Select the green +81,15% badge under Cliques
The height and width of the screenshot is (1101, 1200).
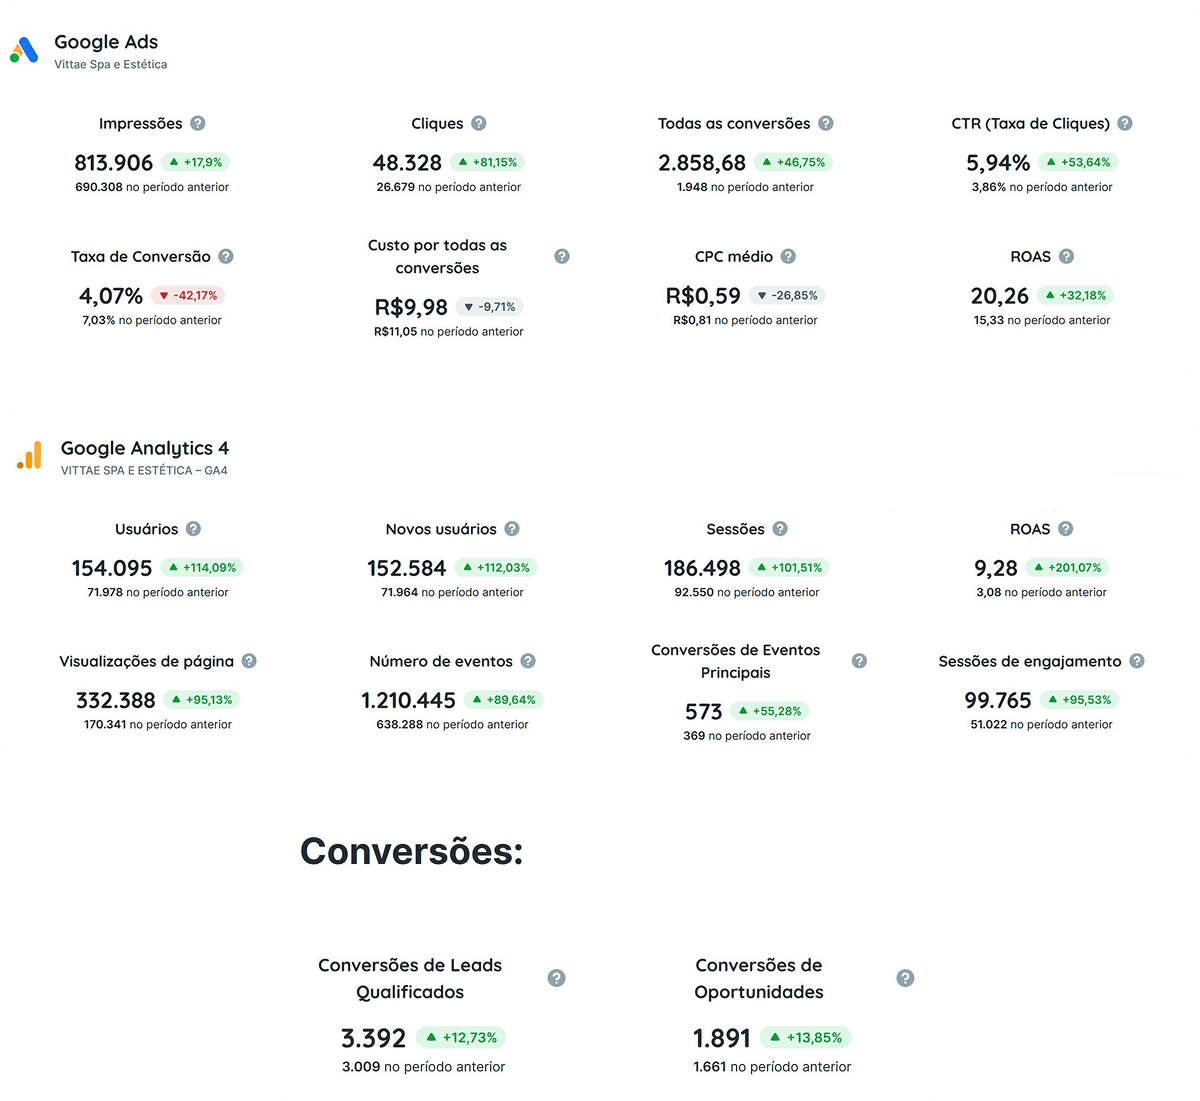489,161
